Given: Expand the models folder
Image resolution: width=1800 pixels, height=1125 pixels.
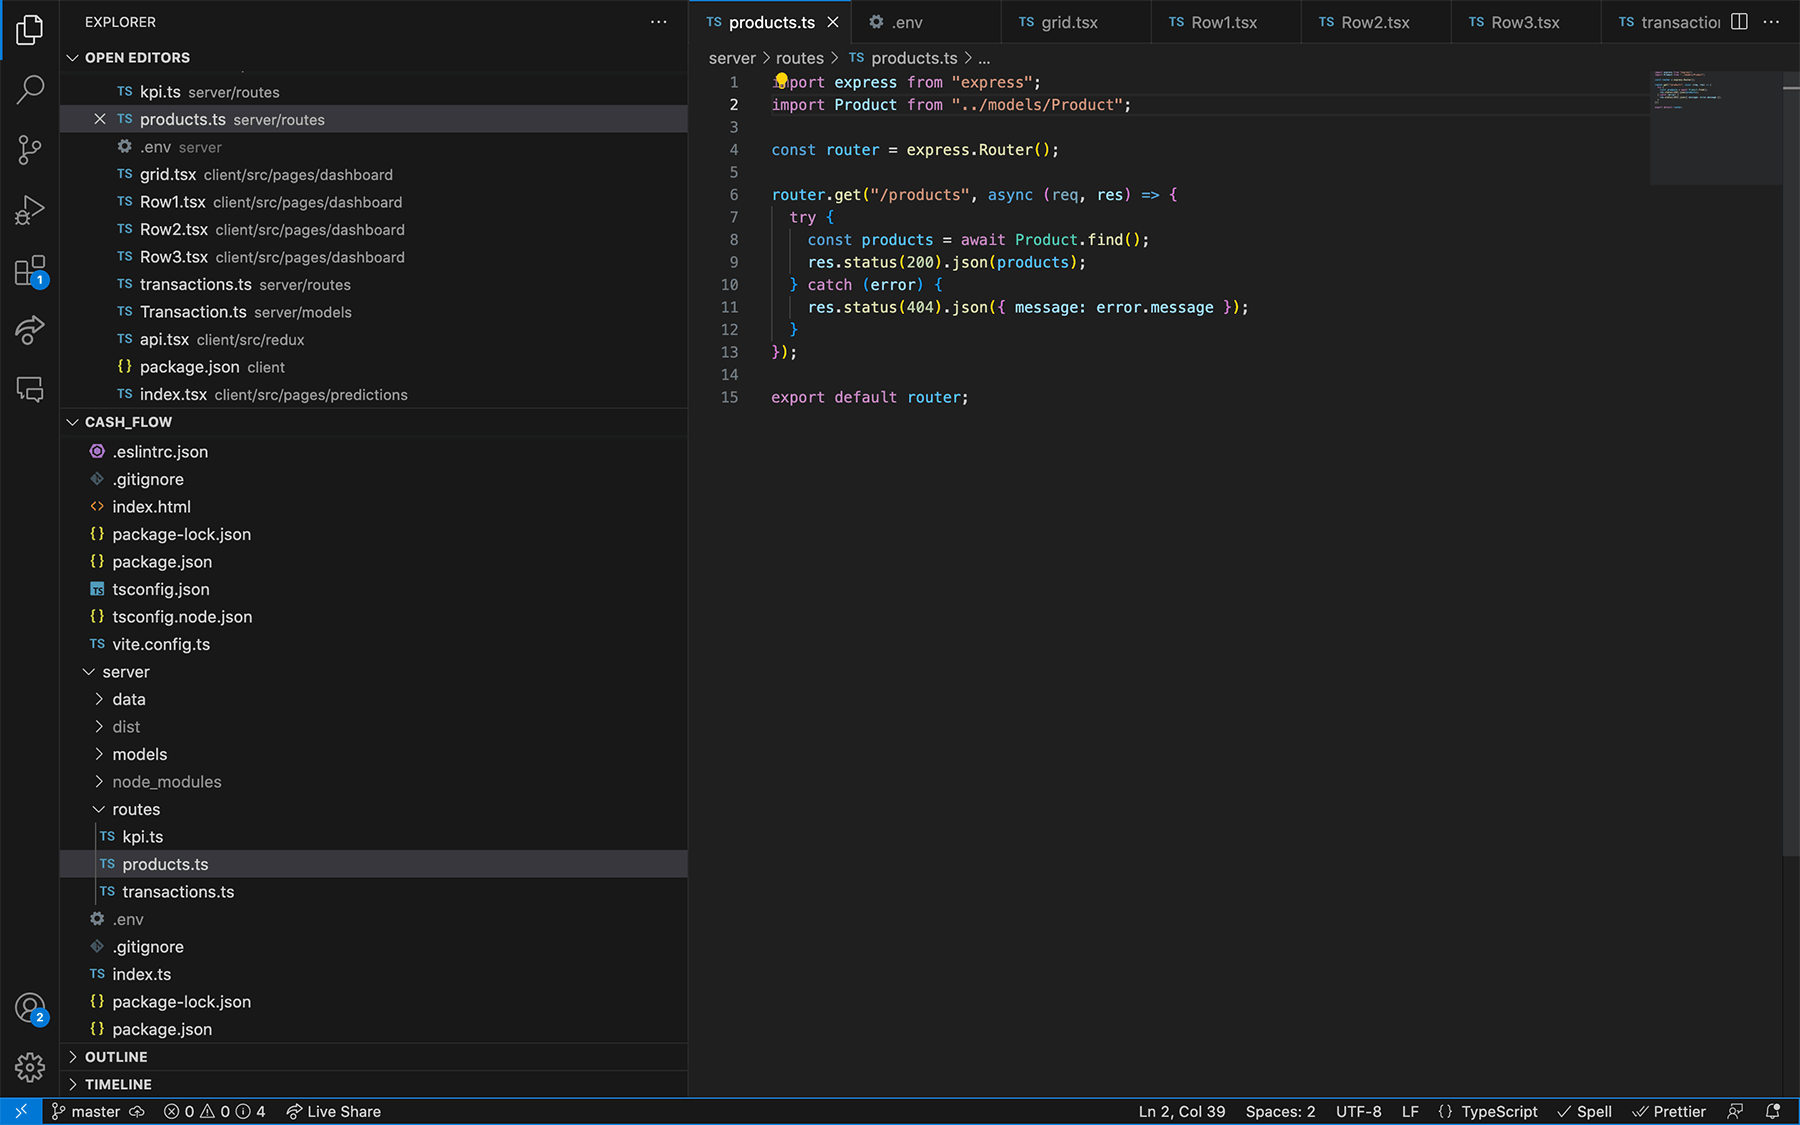Looking at the screenshot, I should click(374, 754).
